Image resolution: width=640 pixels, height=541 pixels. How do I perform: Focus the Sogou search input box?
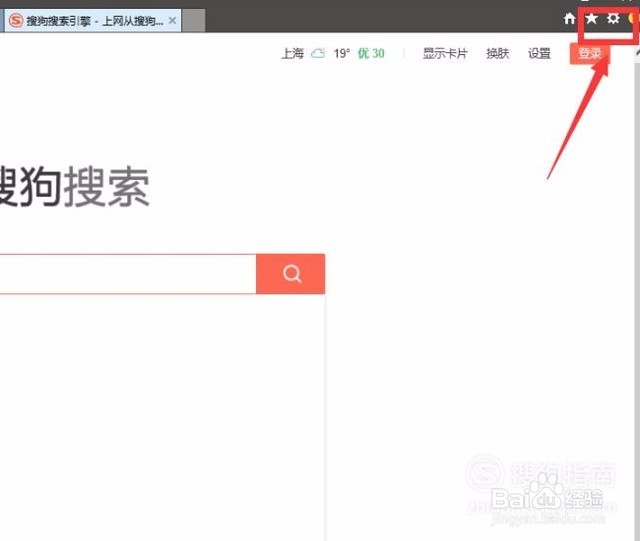tap(128, 274)
